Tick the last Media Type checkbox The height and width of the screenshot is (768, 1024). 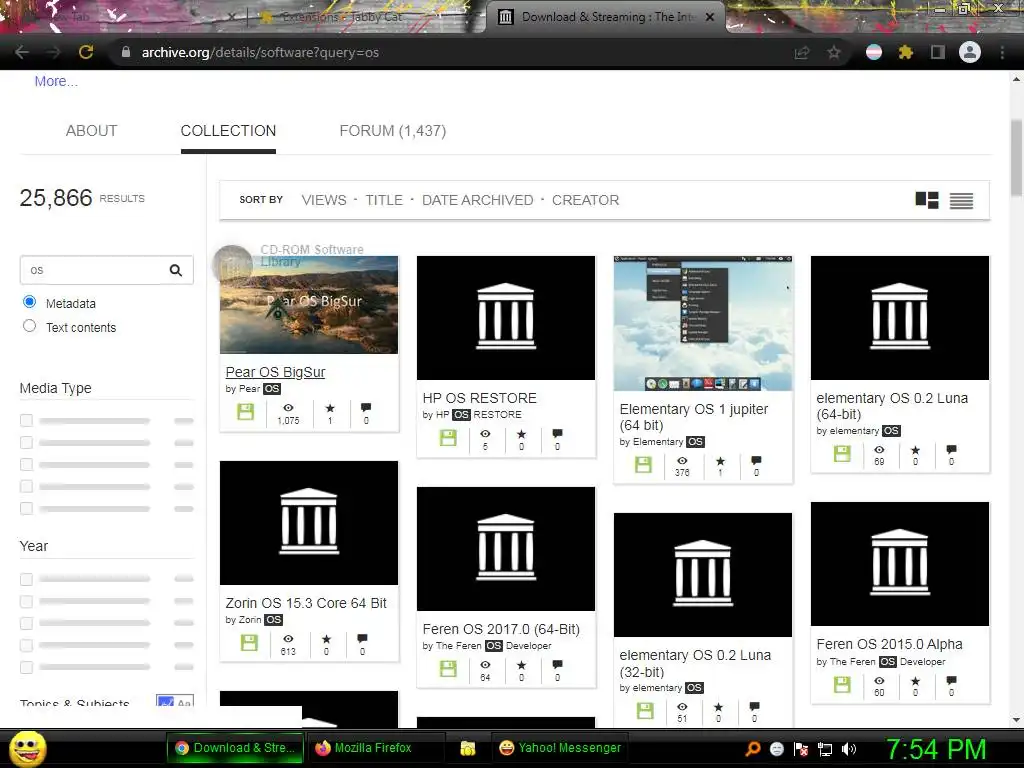pyautogui.click(x=26, y=508)
